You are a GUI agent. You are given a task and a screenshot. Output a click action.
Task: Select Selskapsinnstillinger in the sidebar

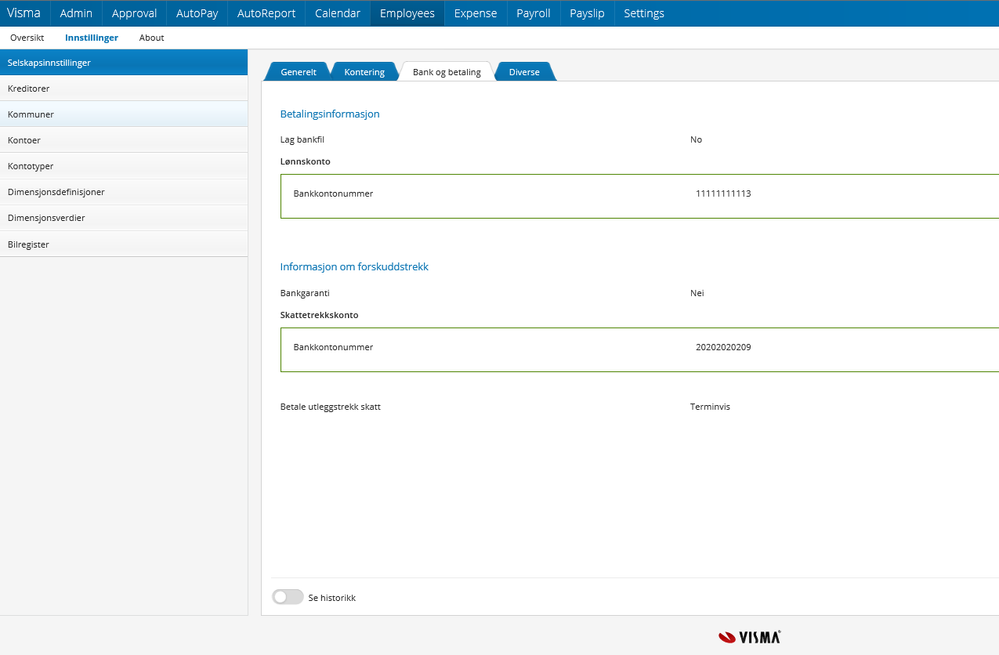click(x=124, y=62)
